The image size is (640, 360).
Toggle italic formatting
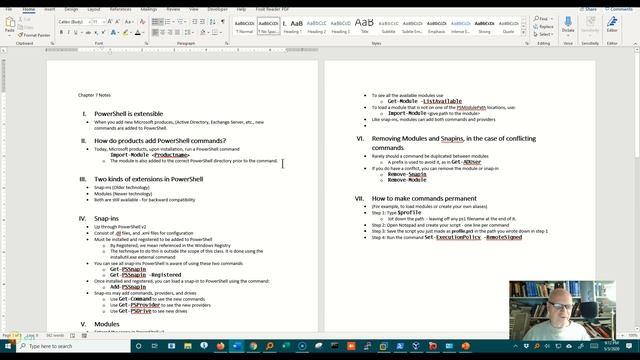click(x=68, y=33)
